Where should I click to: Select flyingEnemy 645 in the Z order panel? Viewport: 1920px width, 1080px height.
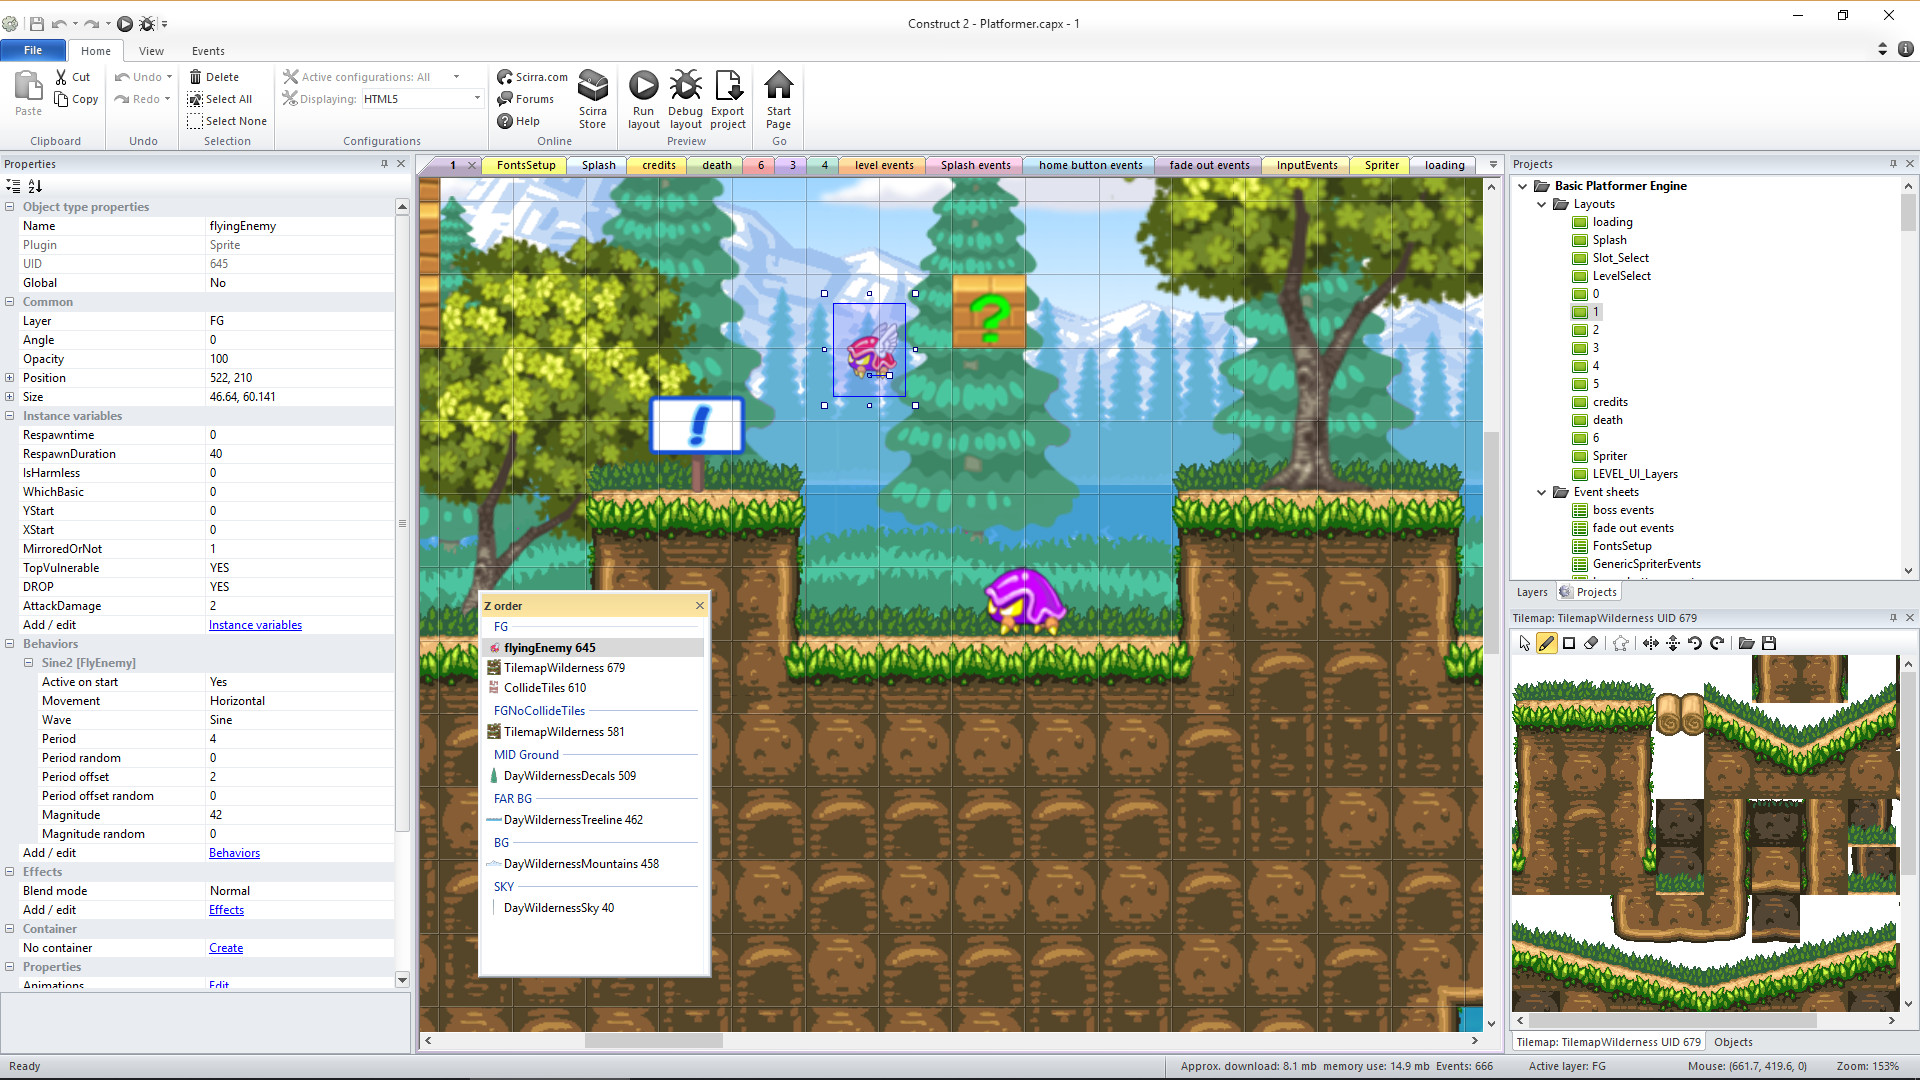click(549, 647)
